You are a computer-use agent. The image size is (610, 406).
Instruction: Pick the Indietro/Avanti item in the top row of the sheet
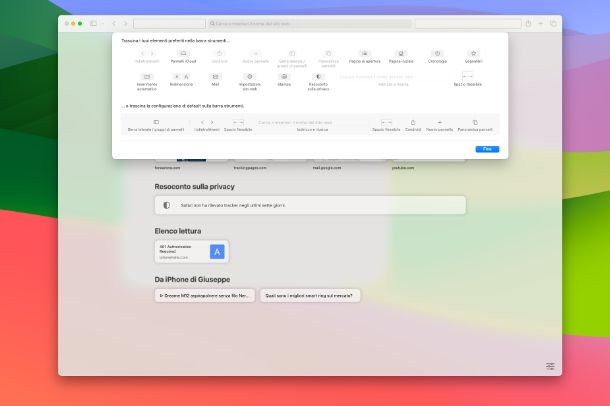click(x=147, y=57)
